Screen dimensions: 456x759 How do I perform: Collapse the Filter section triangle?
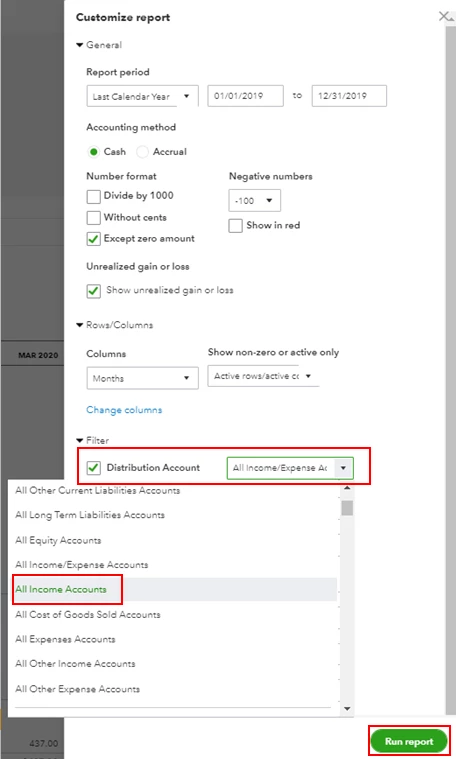[x=80, y=440]
